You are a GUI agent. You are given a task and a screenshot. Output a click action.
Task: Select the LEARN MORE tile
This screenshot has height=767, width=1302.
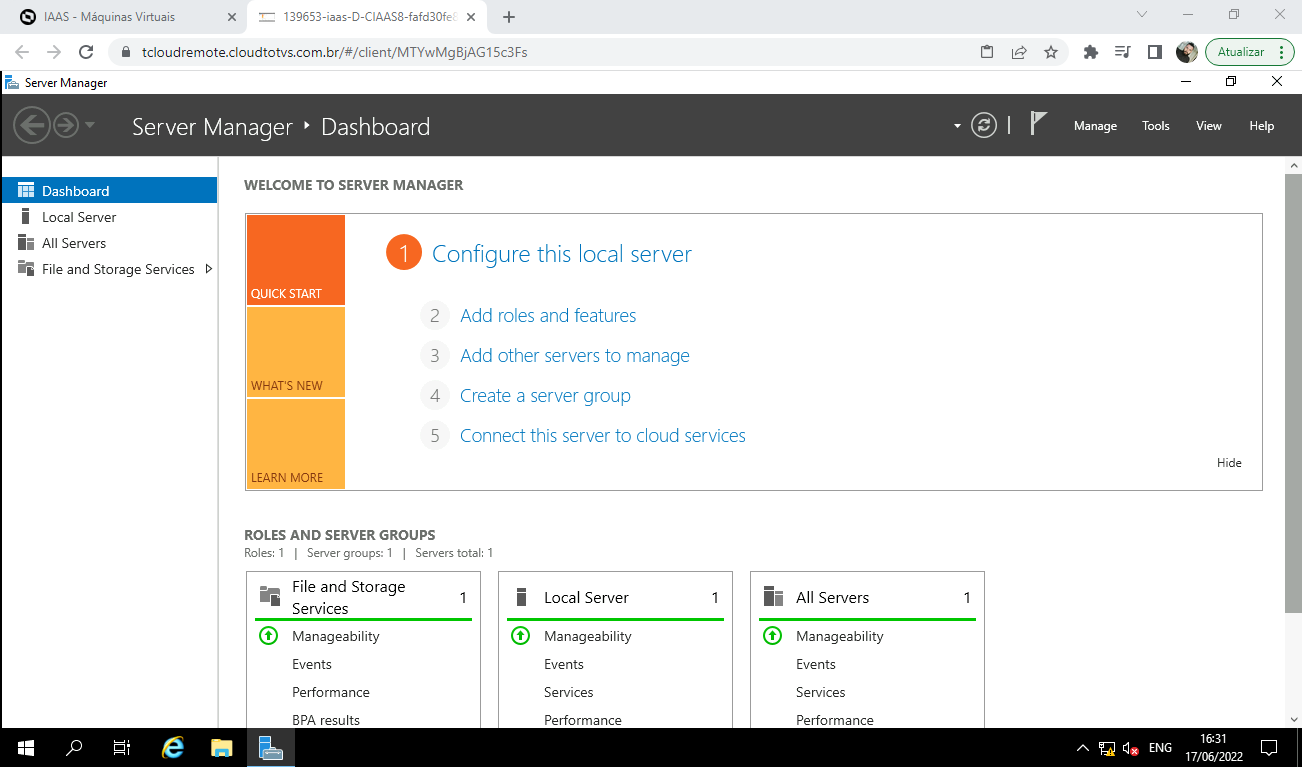(x=295, y=444)
